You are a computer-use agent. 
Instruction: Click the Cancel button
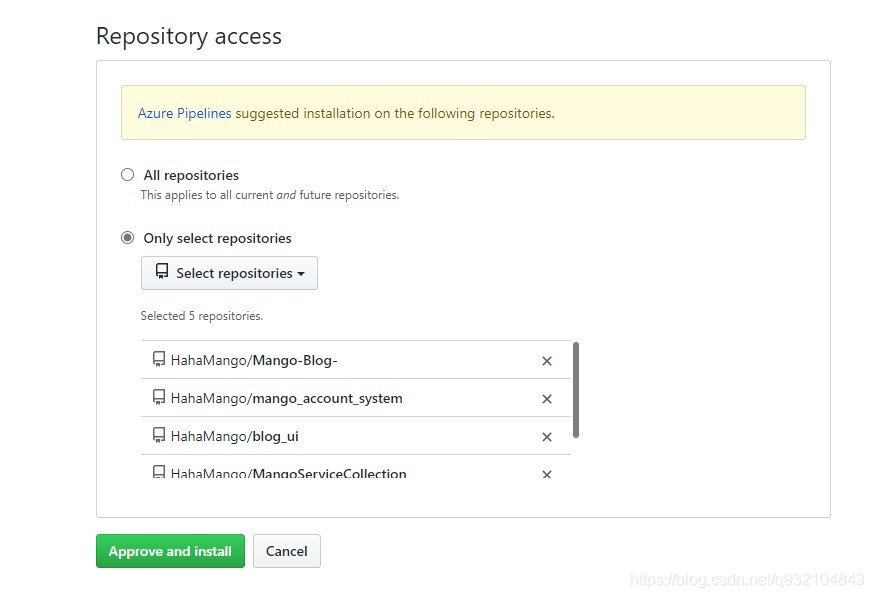point(287,551)
